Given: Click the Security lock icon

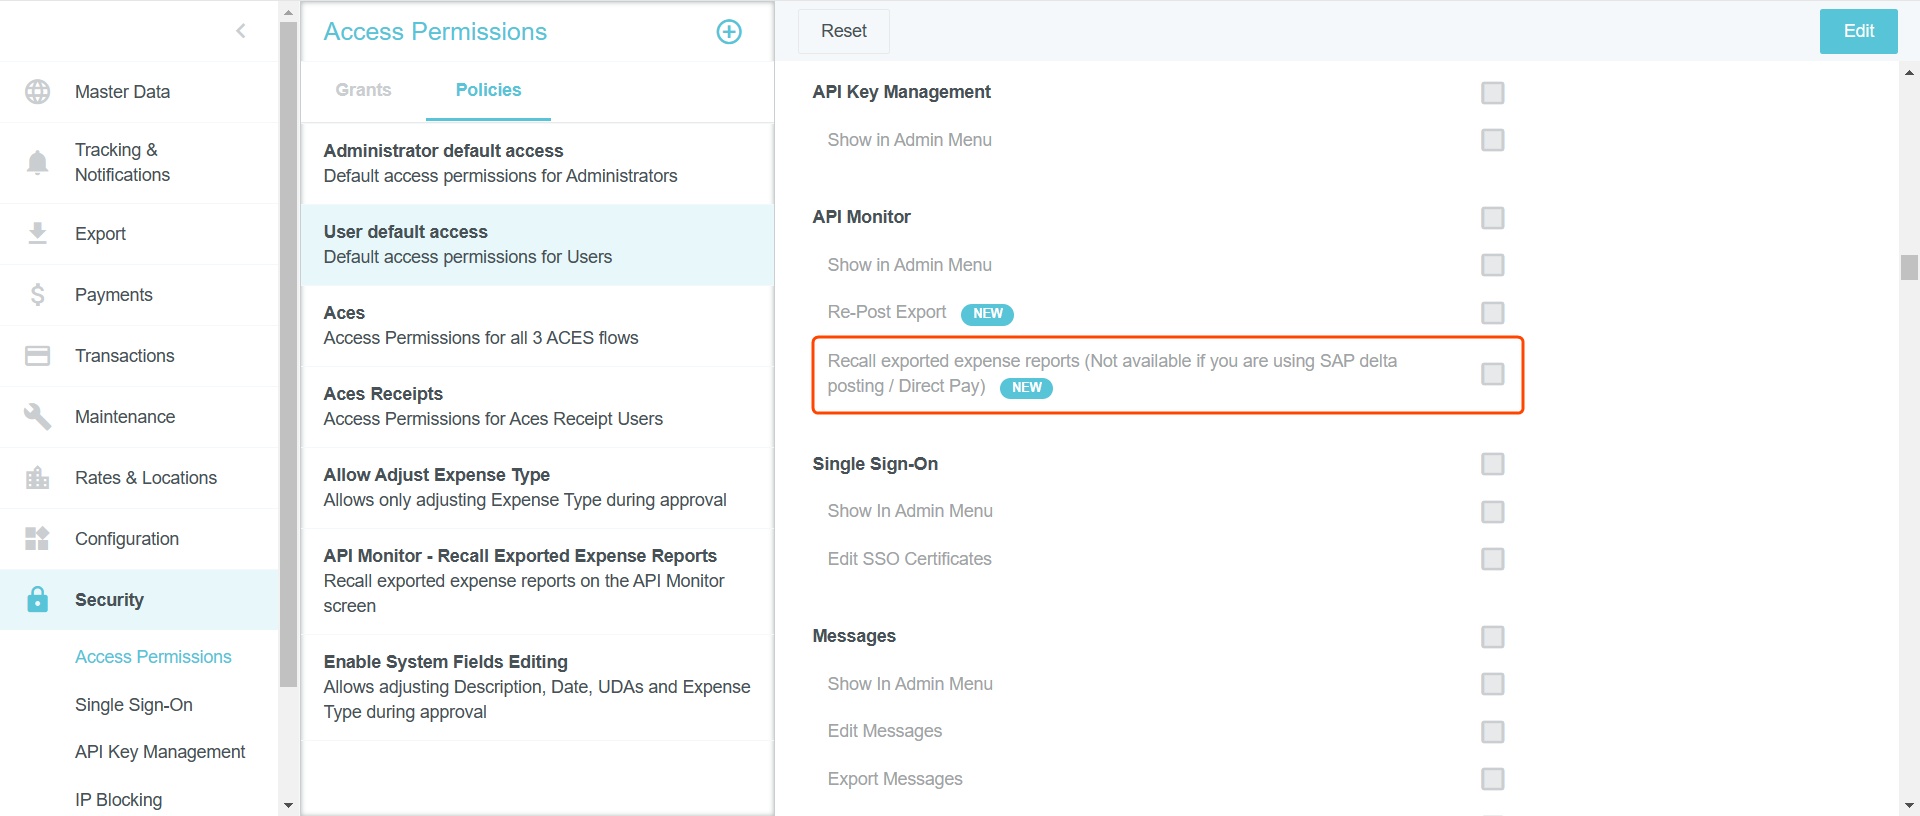Looking at the screenshot, I should pyautogui.click(x=37, y=599).
